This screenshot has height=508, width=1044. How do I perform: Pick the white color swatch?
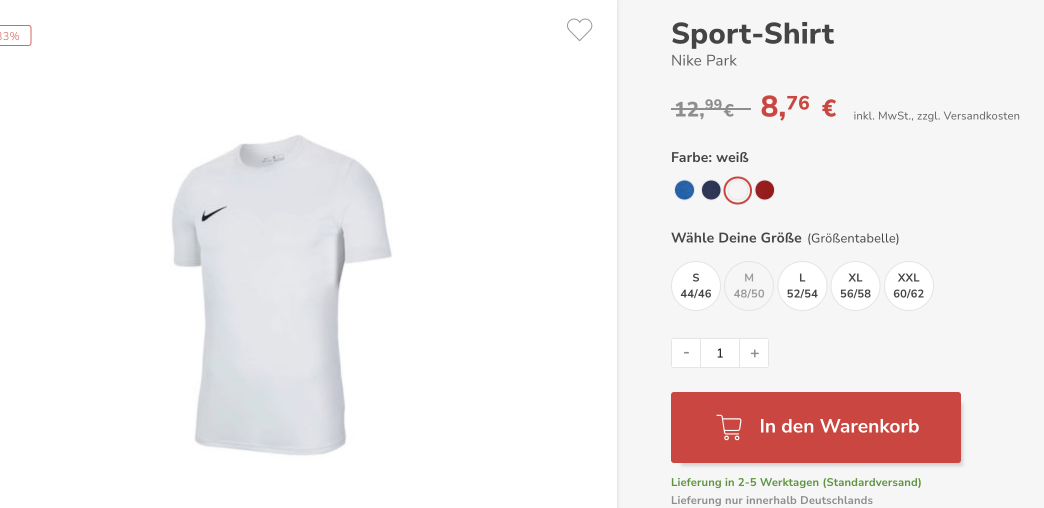click(738, 190)
